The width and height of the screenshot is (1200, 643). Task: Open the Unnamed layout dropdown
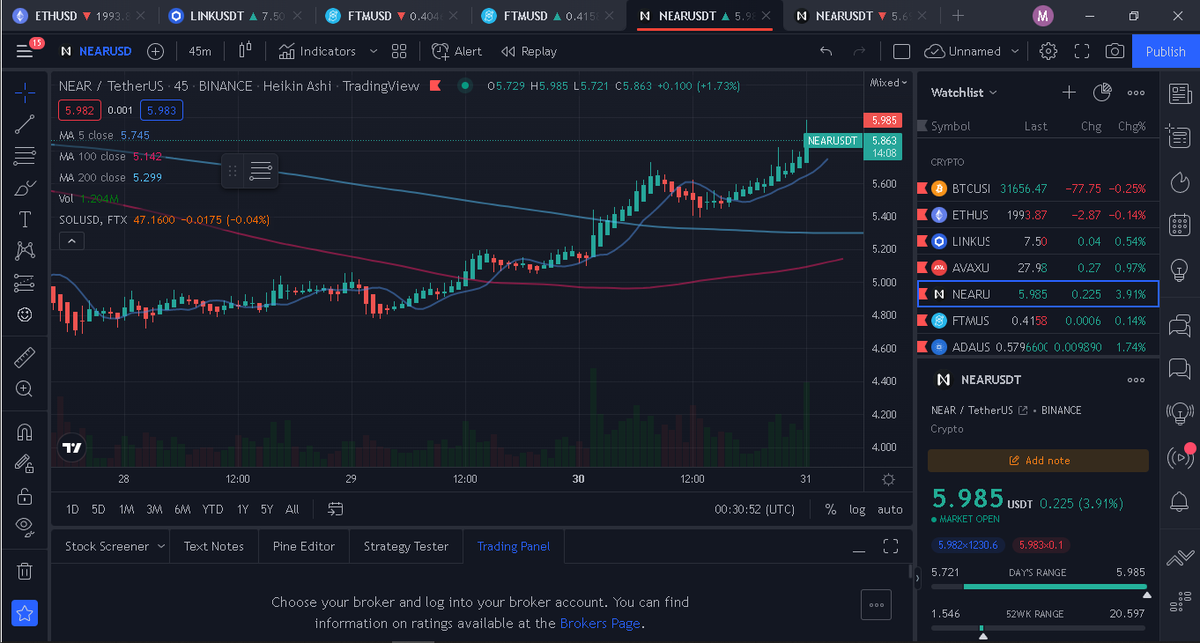(x=972, y=51)
